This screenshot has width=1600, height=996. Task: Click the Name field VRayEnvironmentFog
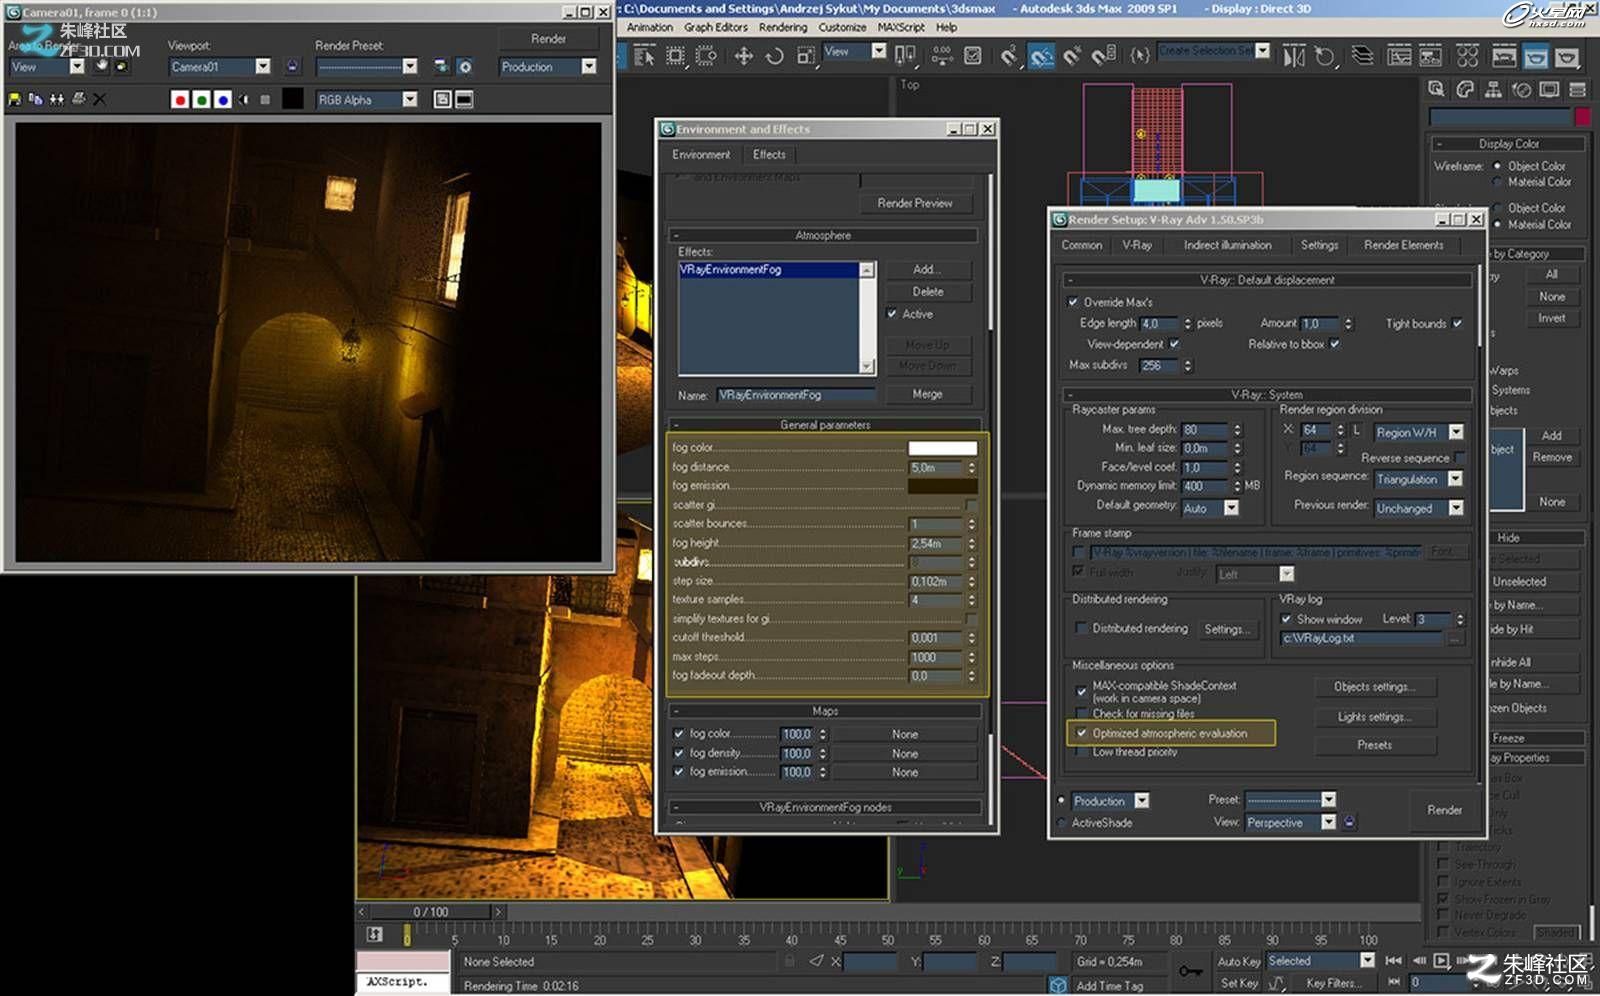795,395
